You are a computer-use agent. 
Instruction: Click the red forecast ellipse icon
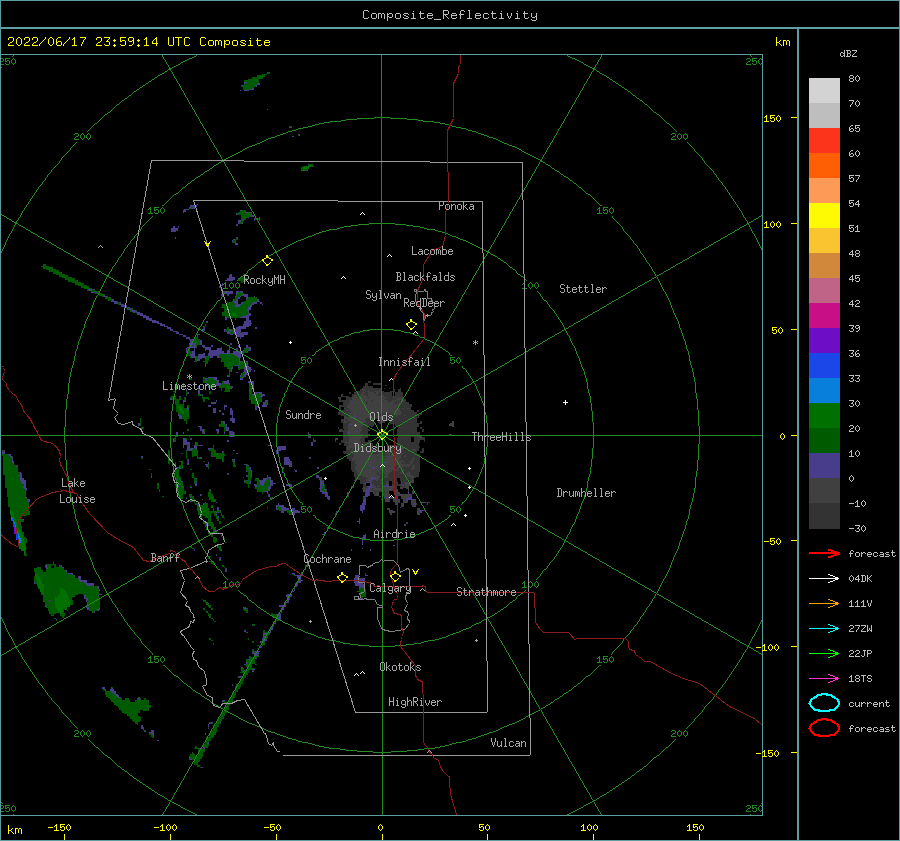click(824, 728)
